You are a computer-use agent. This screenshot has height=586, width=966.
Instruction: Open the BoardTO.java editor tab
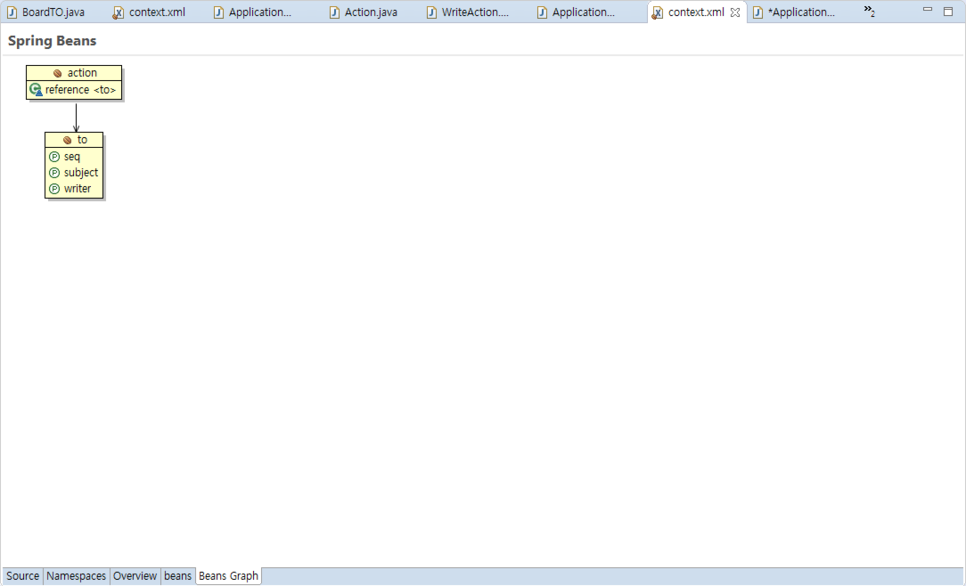(x=47, y=12)
